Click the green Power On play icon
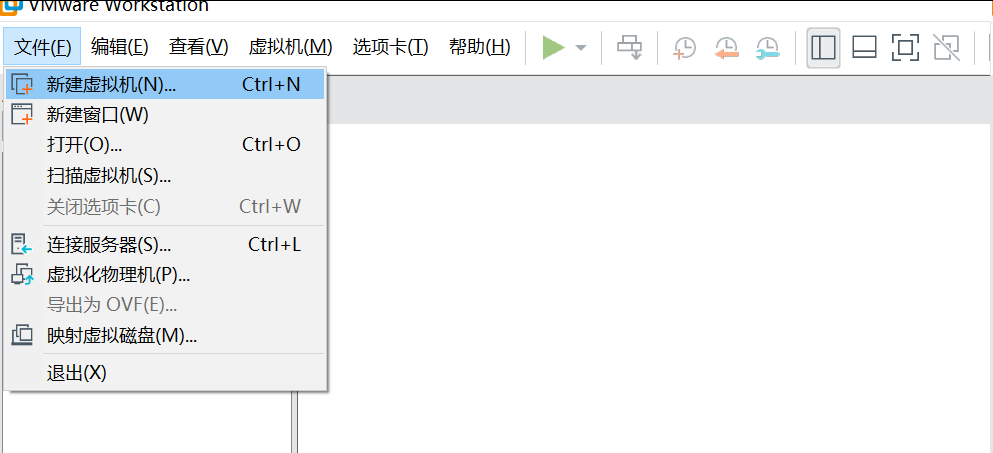 (x=553, y=48)
